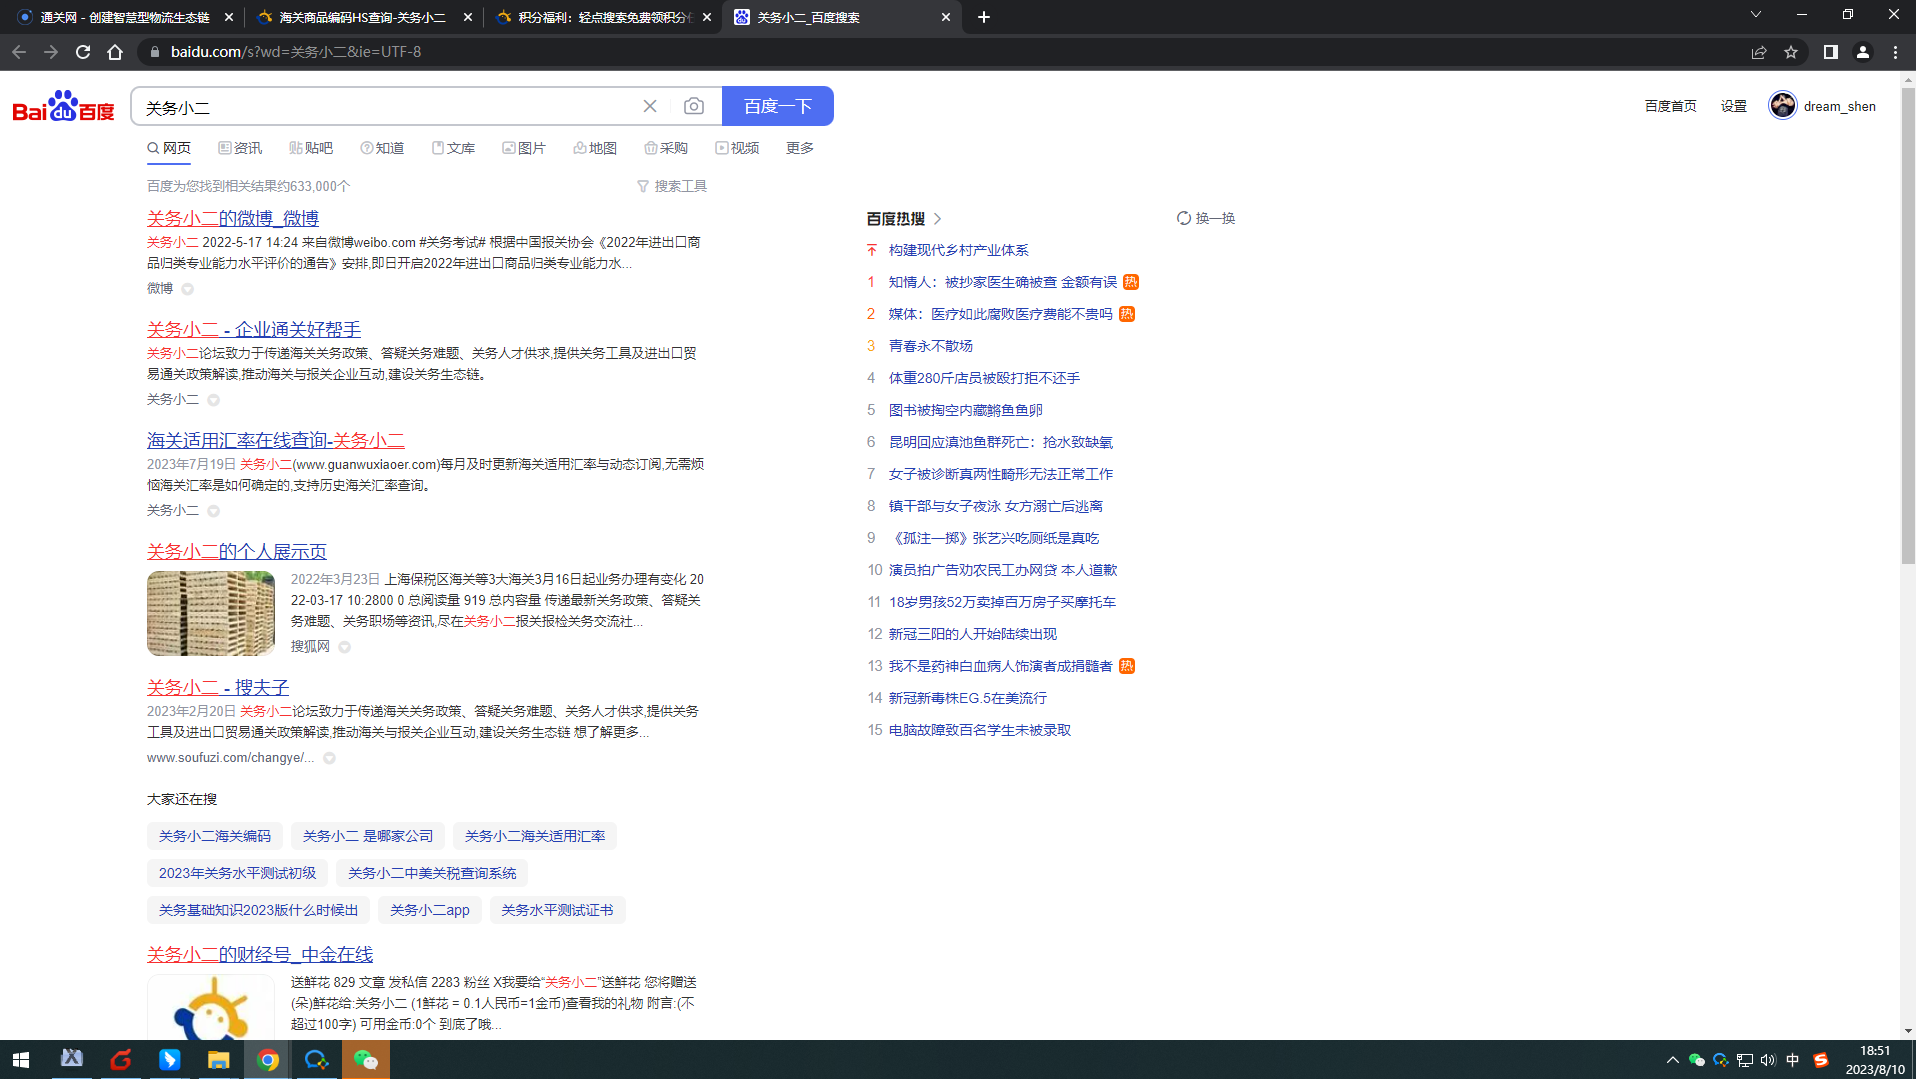The height and width of the screenshot is (1079, 1916).
Task: Switch to the 文库 search tab
Action: [453, 148]
